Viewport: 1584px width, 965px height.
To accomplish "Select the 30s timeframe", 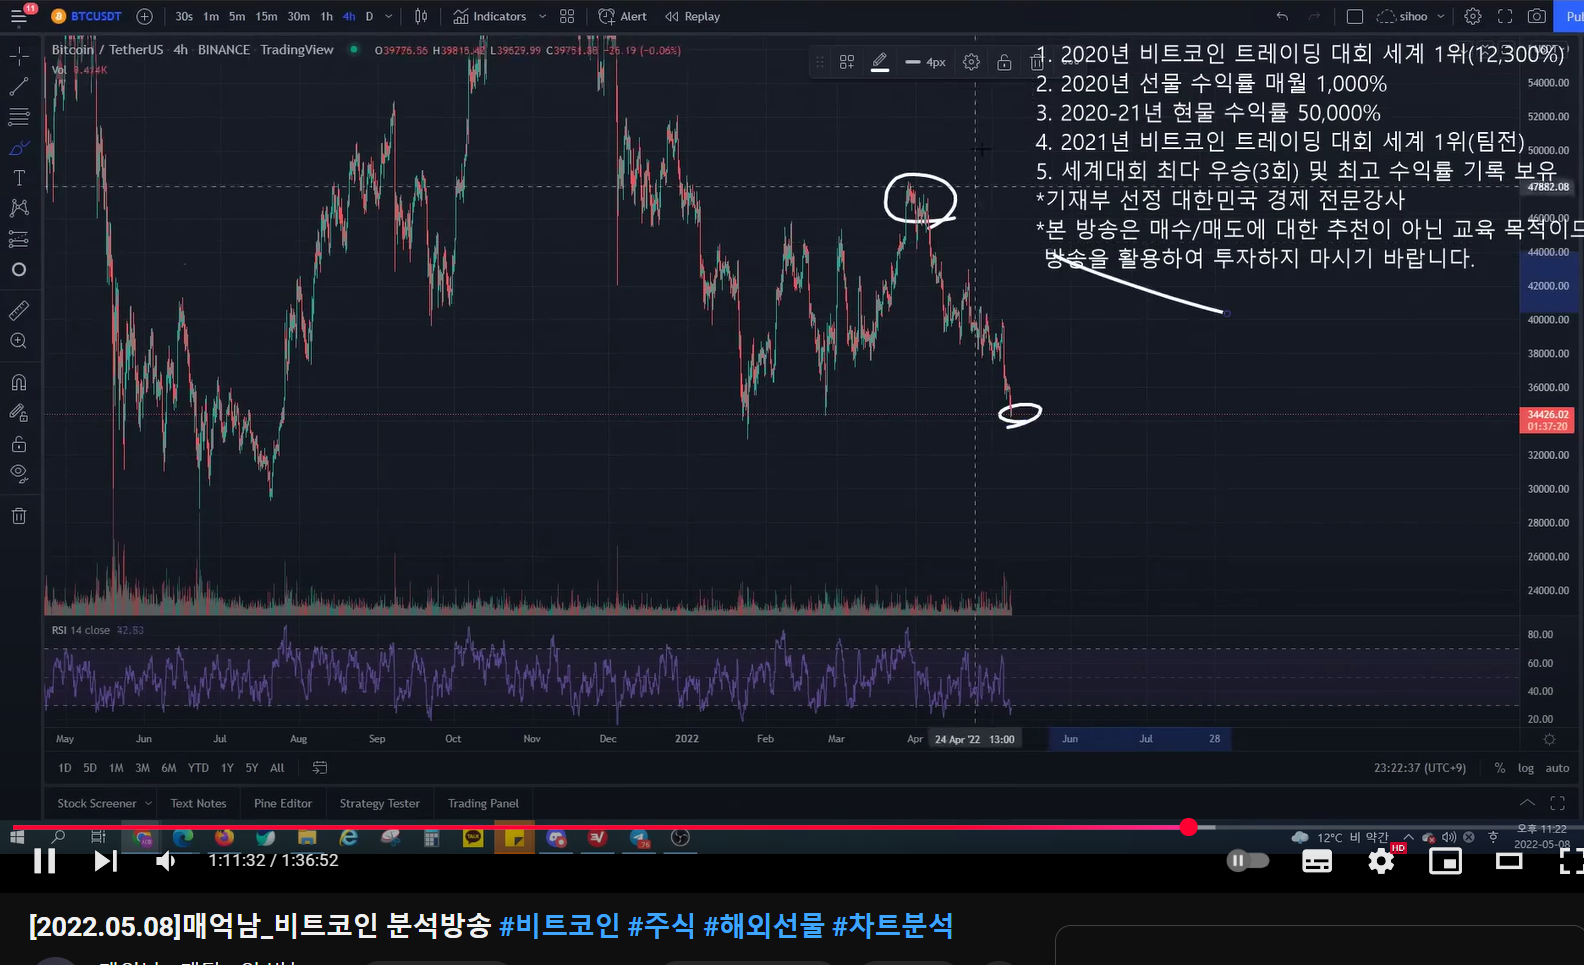I will [x=184, y=16].
